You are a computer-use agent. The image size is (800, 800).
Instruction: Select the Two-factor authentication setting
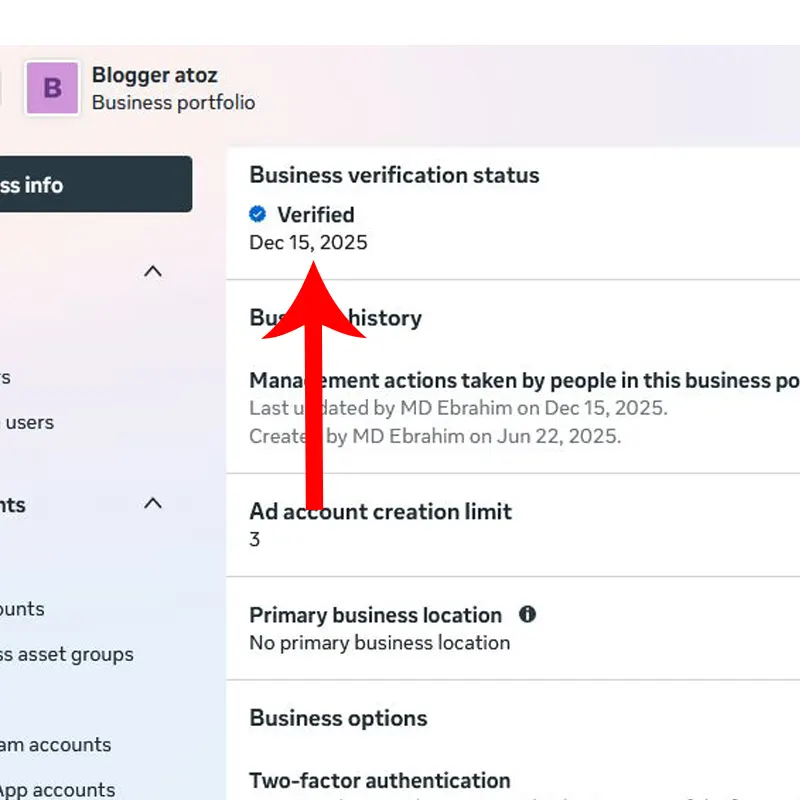(380, 781)
